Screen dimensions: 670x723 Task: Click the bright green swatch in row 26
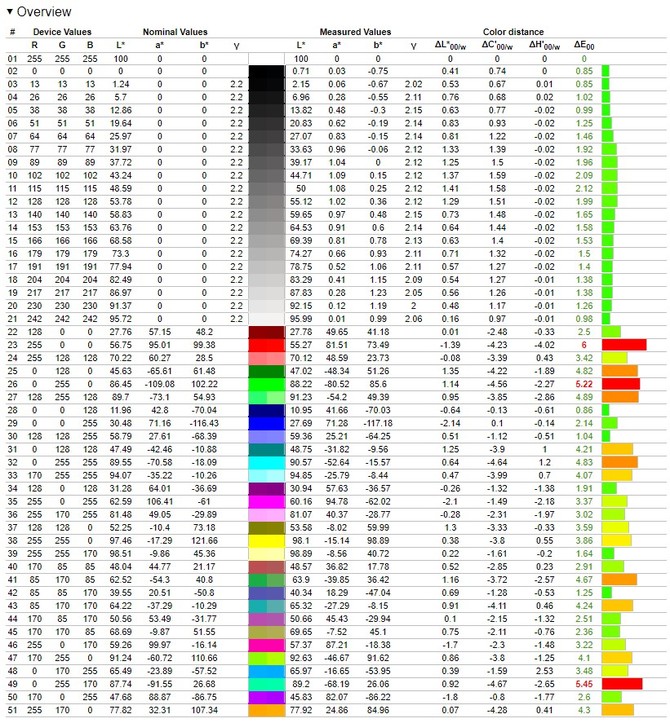(267, 385)
